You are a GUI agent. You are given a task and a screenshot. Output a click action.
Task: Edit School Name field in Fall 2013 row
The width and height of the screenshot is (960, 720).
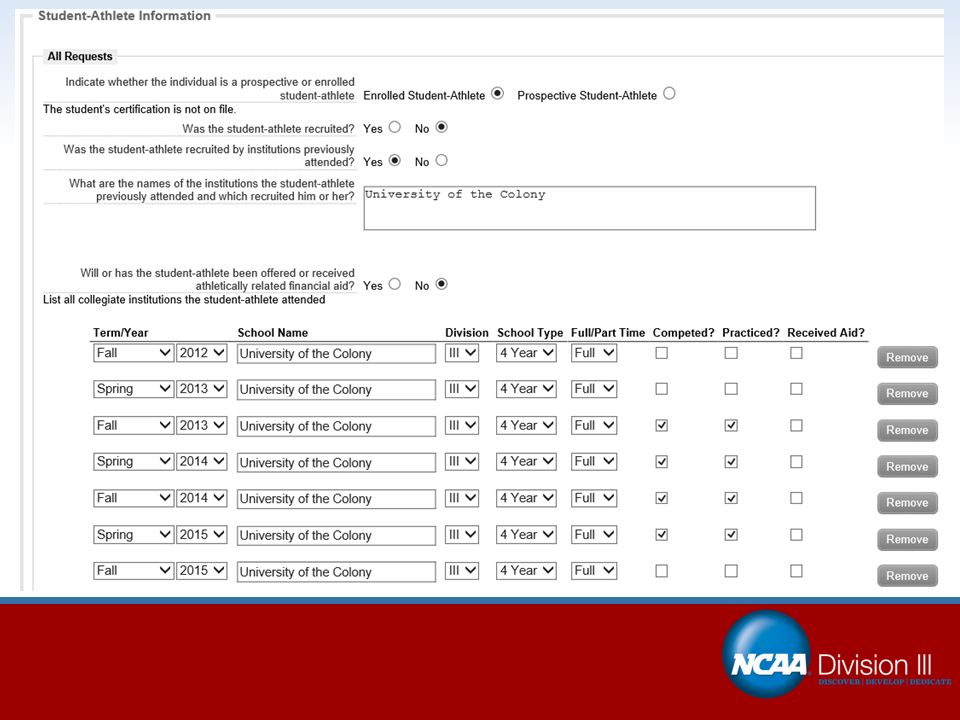(x=336, y=426)
